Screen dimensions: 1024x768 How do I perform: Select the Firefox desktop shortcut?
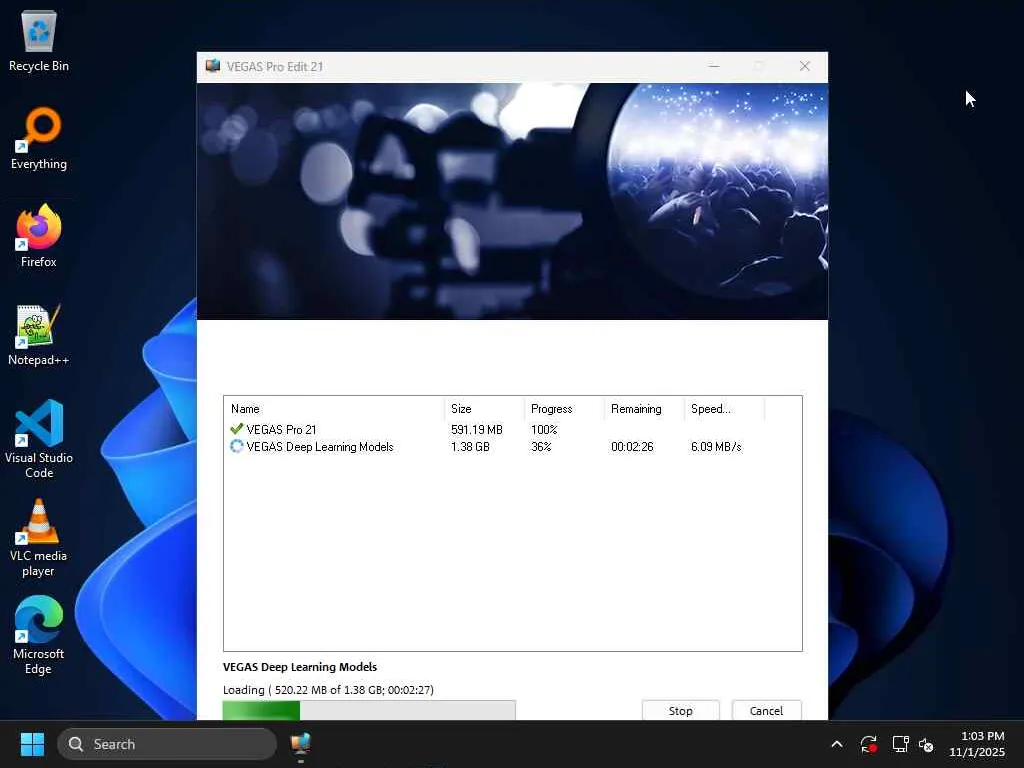pos(39,236)
